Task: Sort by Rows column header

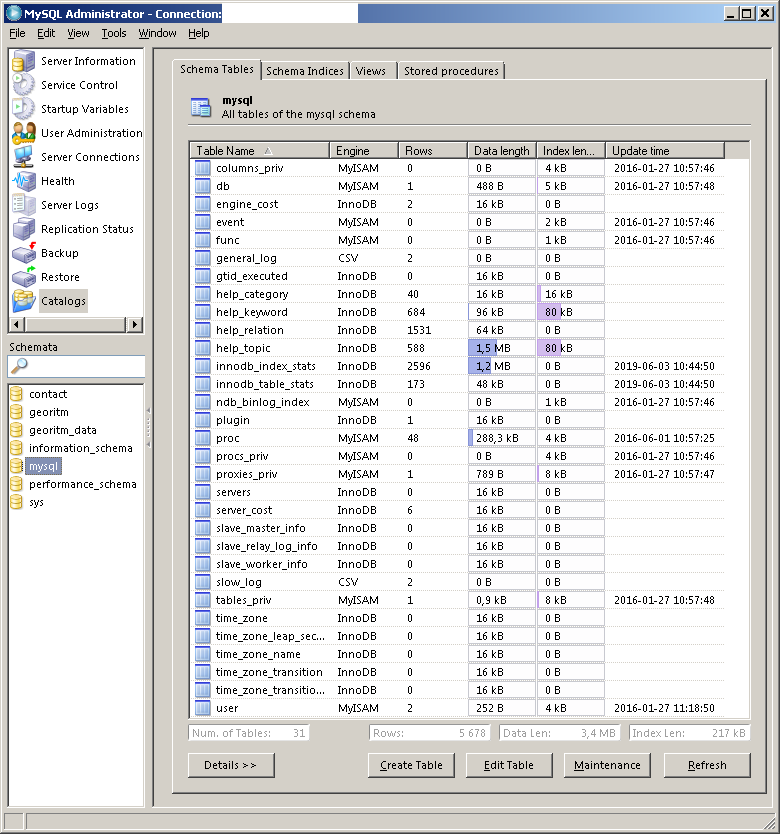Action: tap(433, 151)
